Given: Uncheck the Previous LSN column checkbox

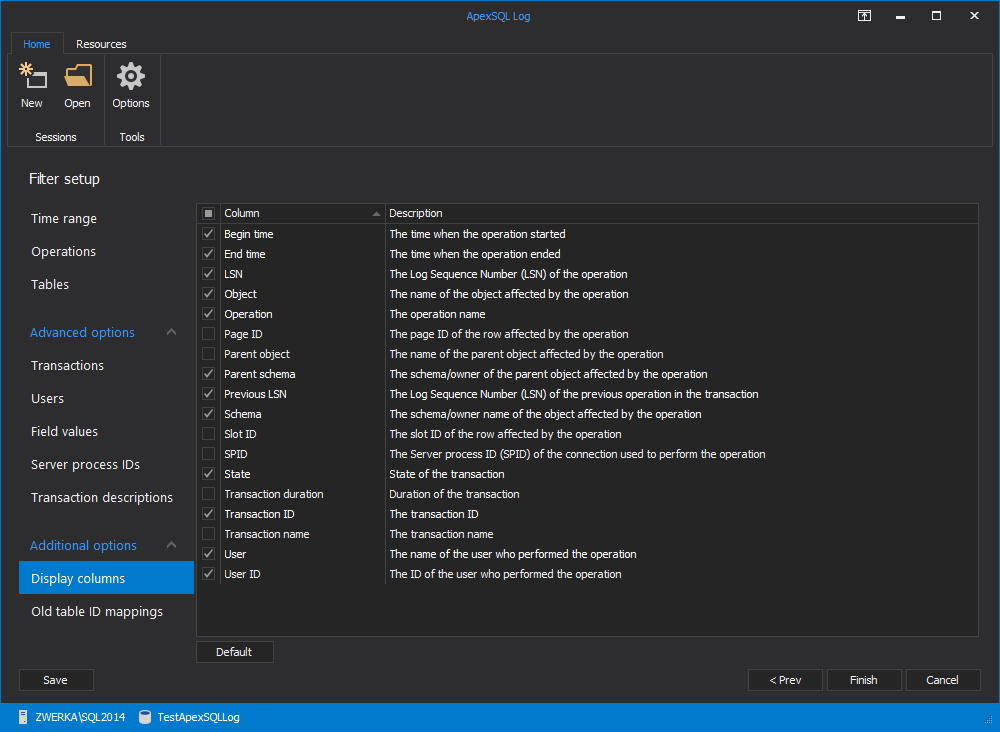Looking at the screenshot, I should (209, 393).
